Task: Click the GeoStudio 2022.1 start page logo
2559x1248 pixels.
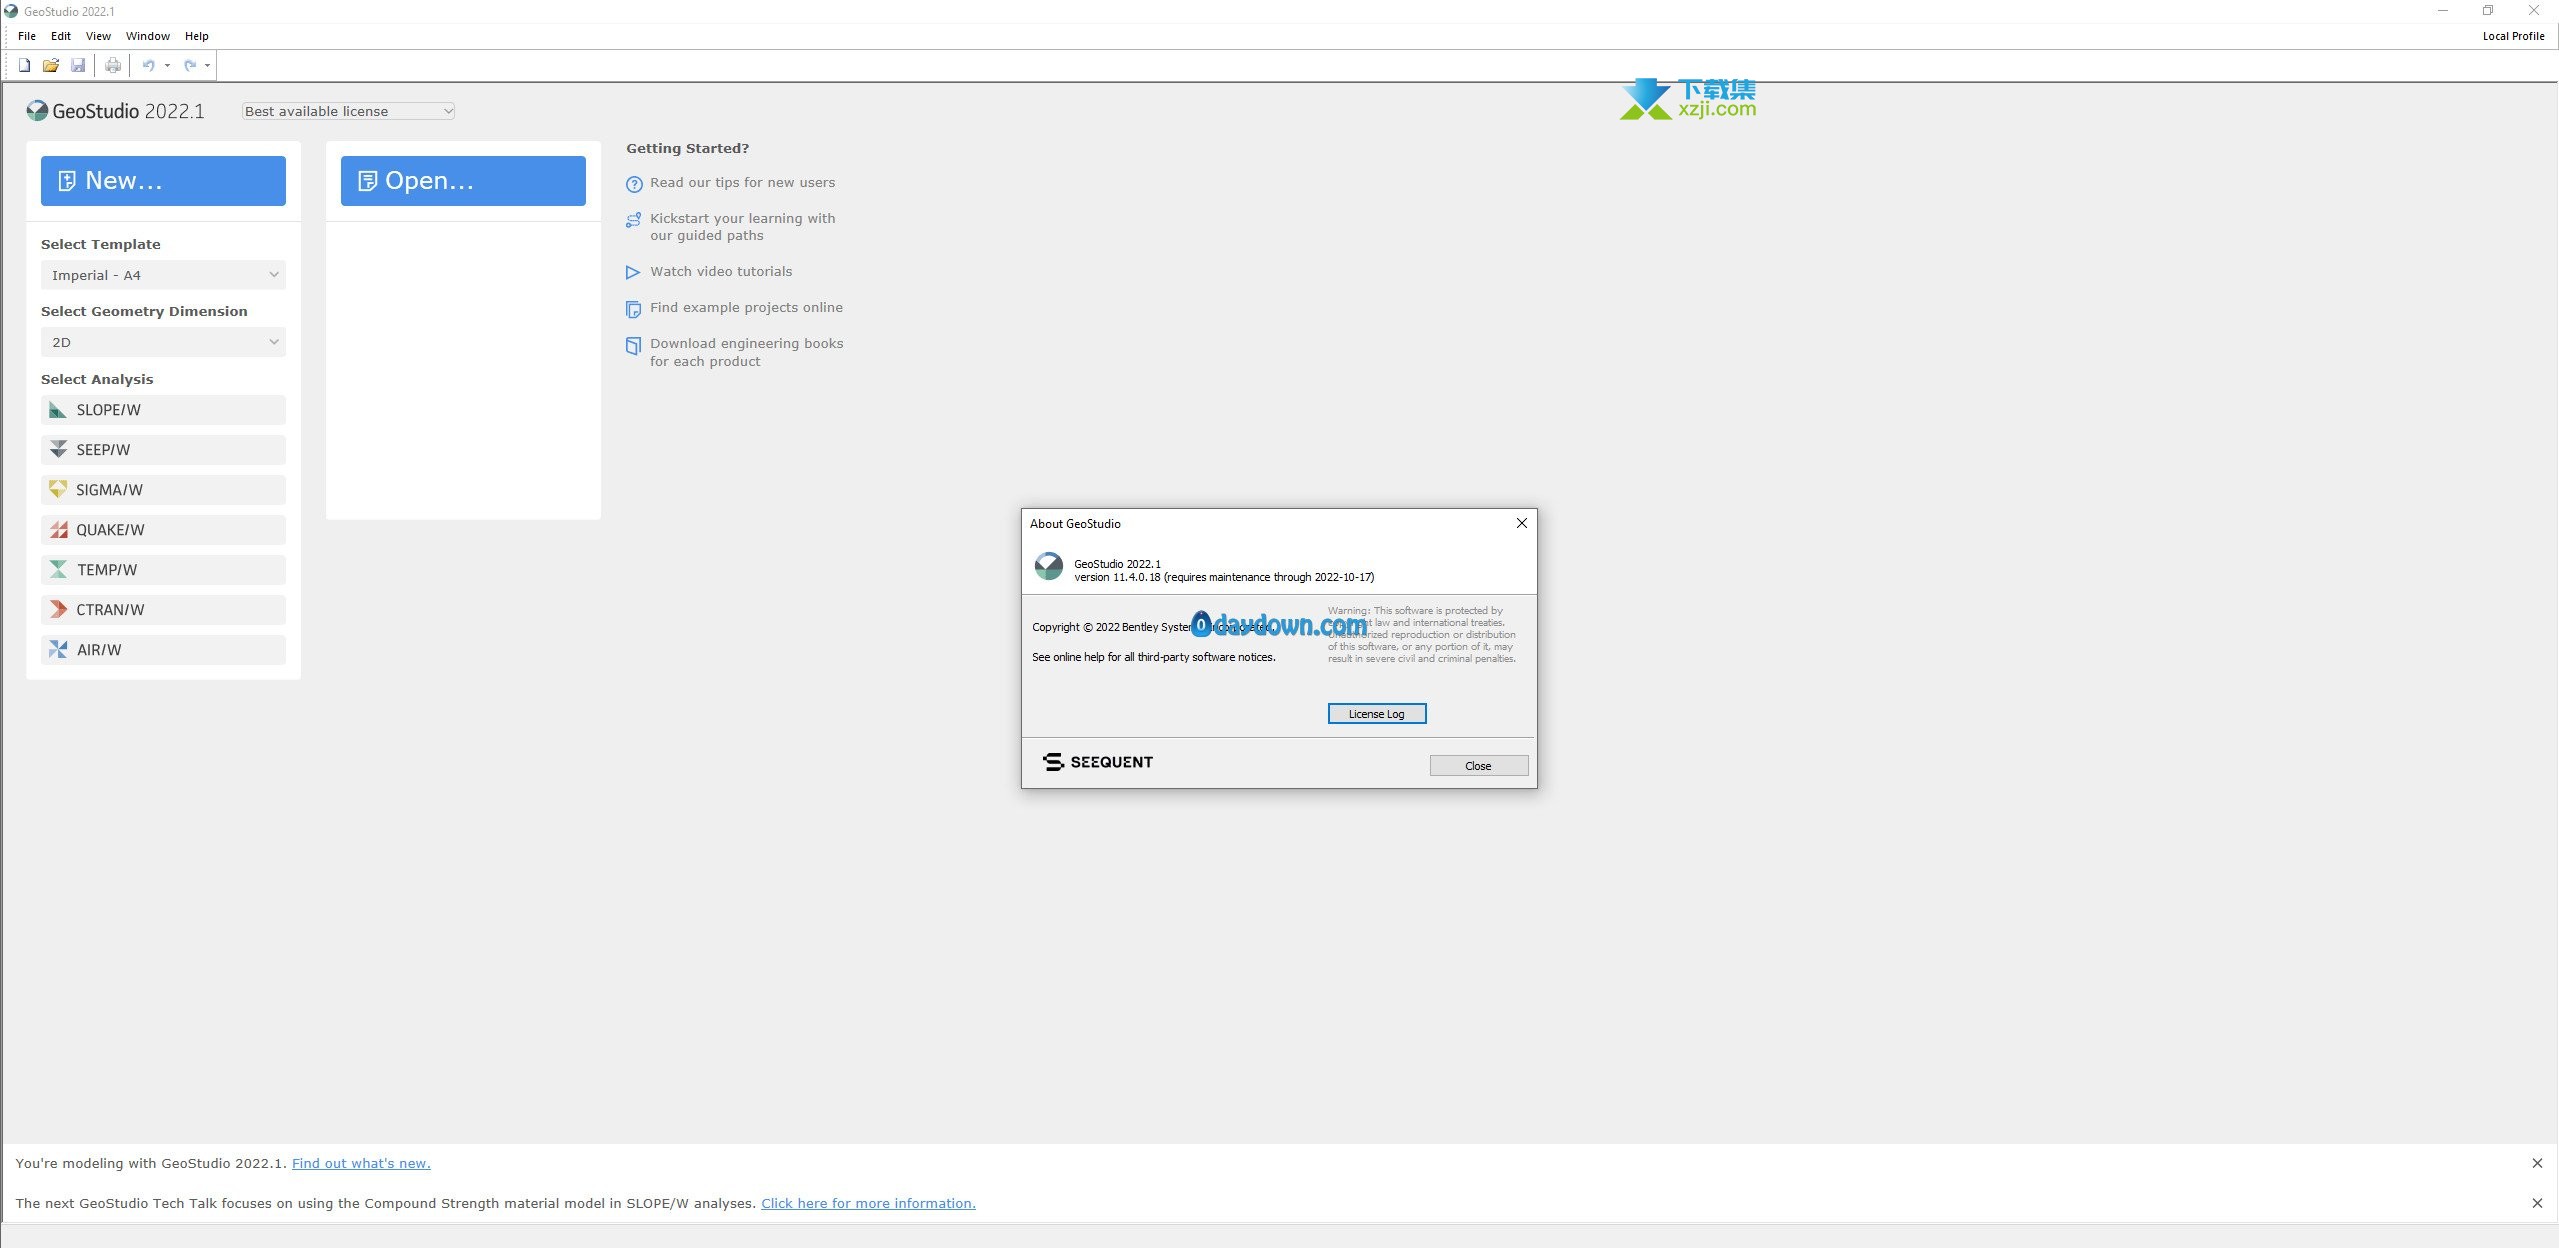Action: click(x=116, y=111)
